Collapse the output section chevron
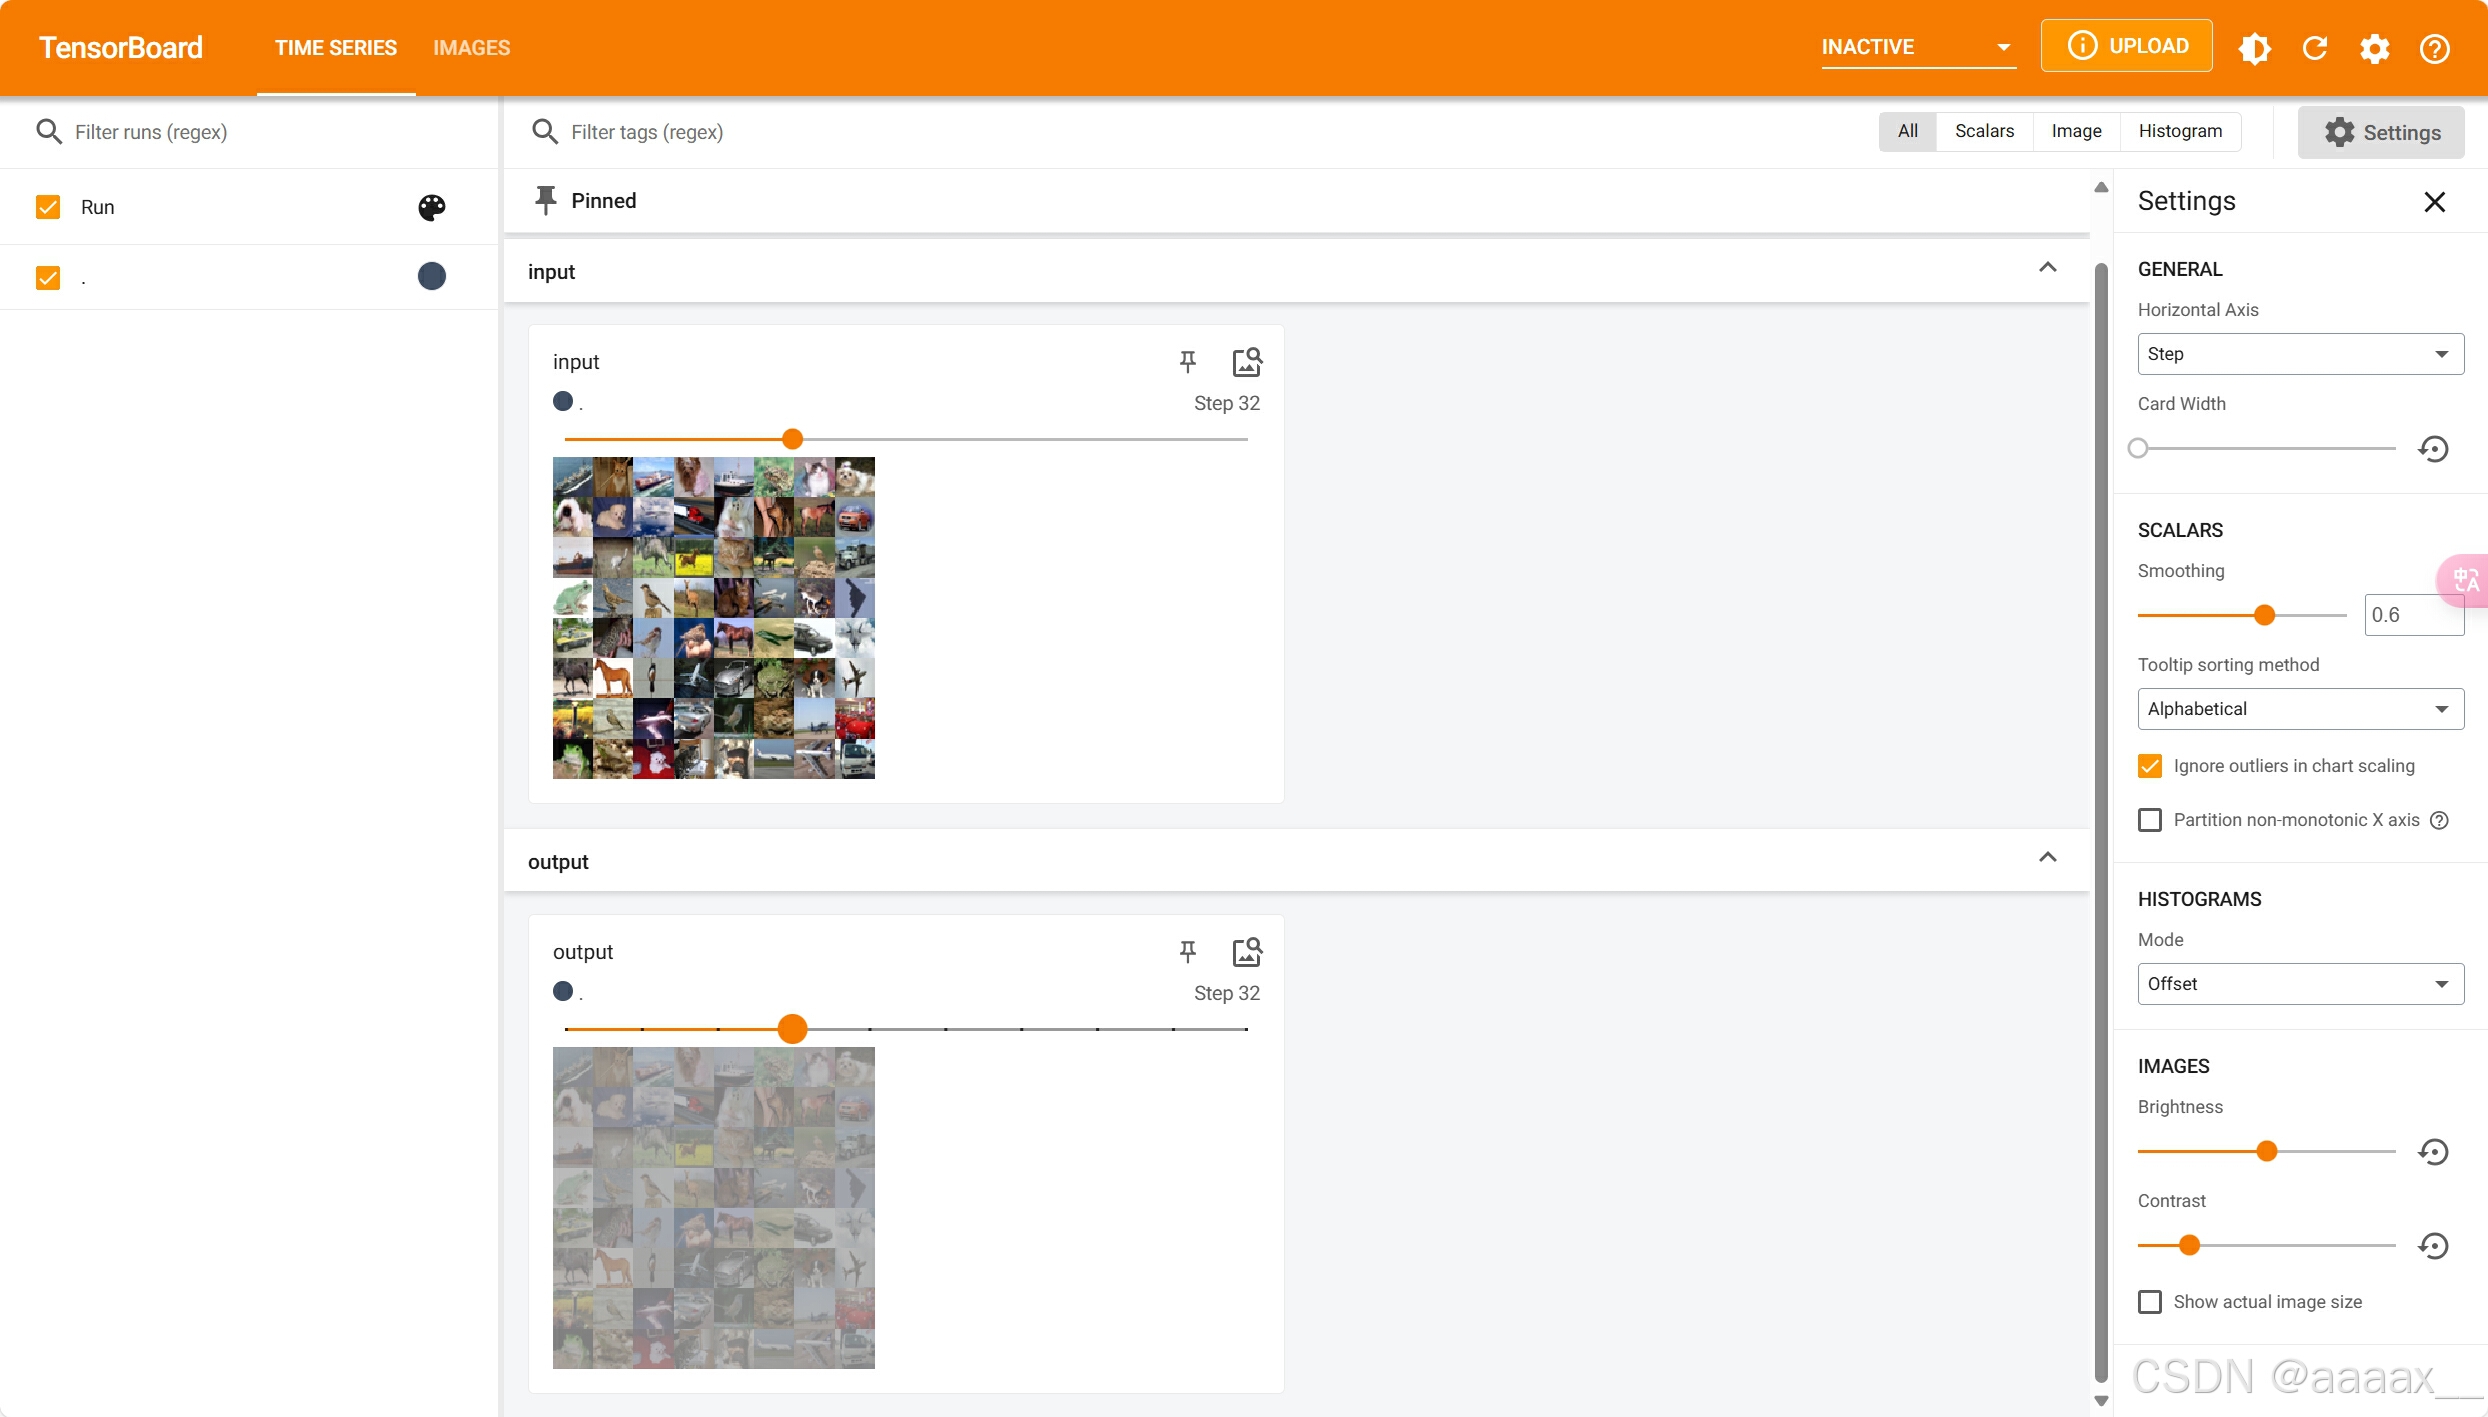The width and height of the screenshot is (2488, 1417). click(2047, 857)
